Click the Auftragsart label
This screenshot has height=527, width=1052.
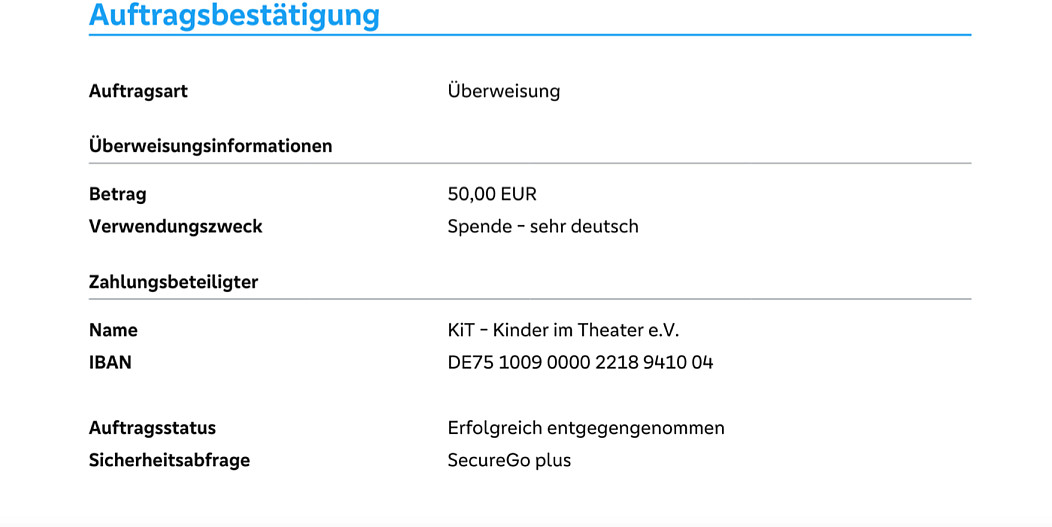138,91
